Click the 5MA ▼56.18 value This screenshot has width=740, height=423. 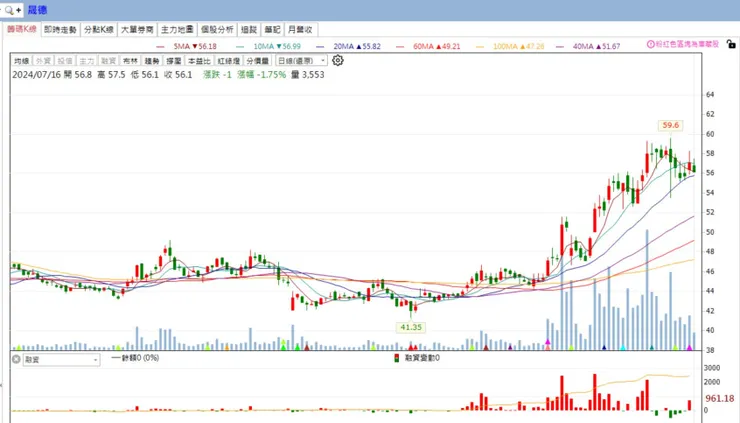(x=195, y=46)
